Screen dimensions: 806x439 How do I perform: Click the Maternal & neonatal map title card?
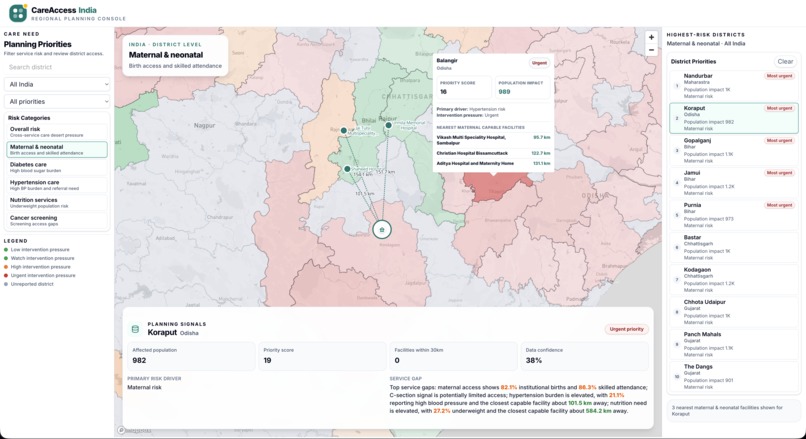(175, 56)
